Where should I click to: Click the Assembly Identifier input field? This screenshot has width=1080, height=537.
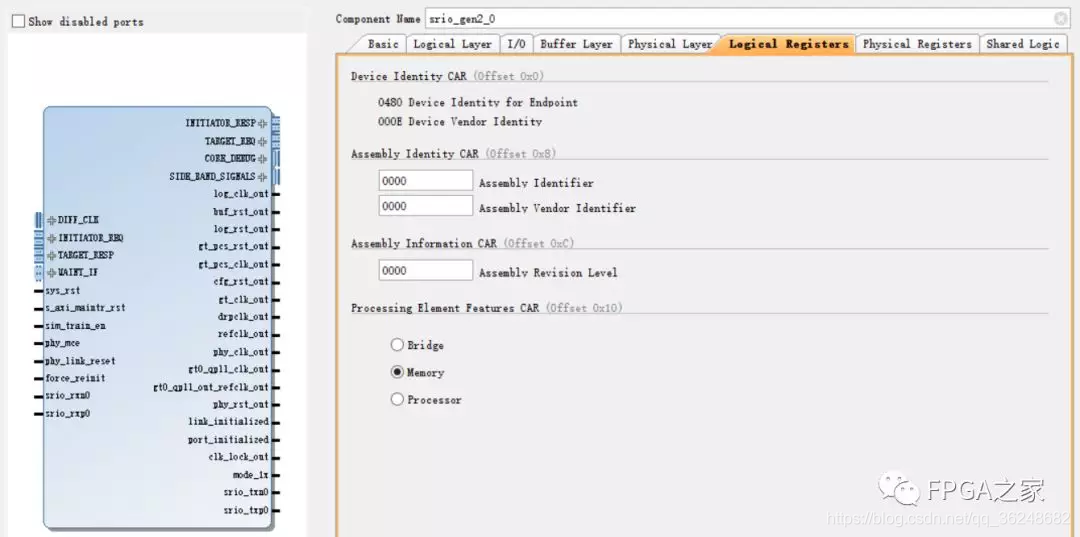(x=426, y=181)
